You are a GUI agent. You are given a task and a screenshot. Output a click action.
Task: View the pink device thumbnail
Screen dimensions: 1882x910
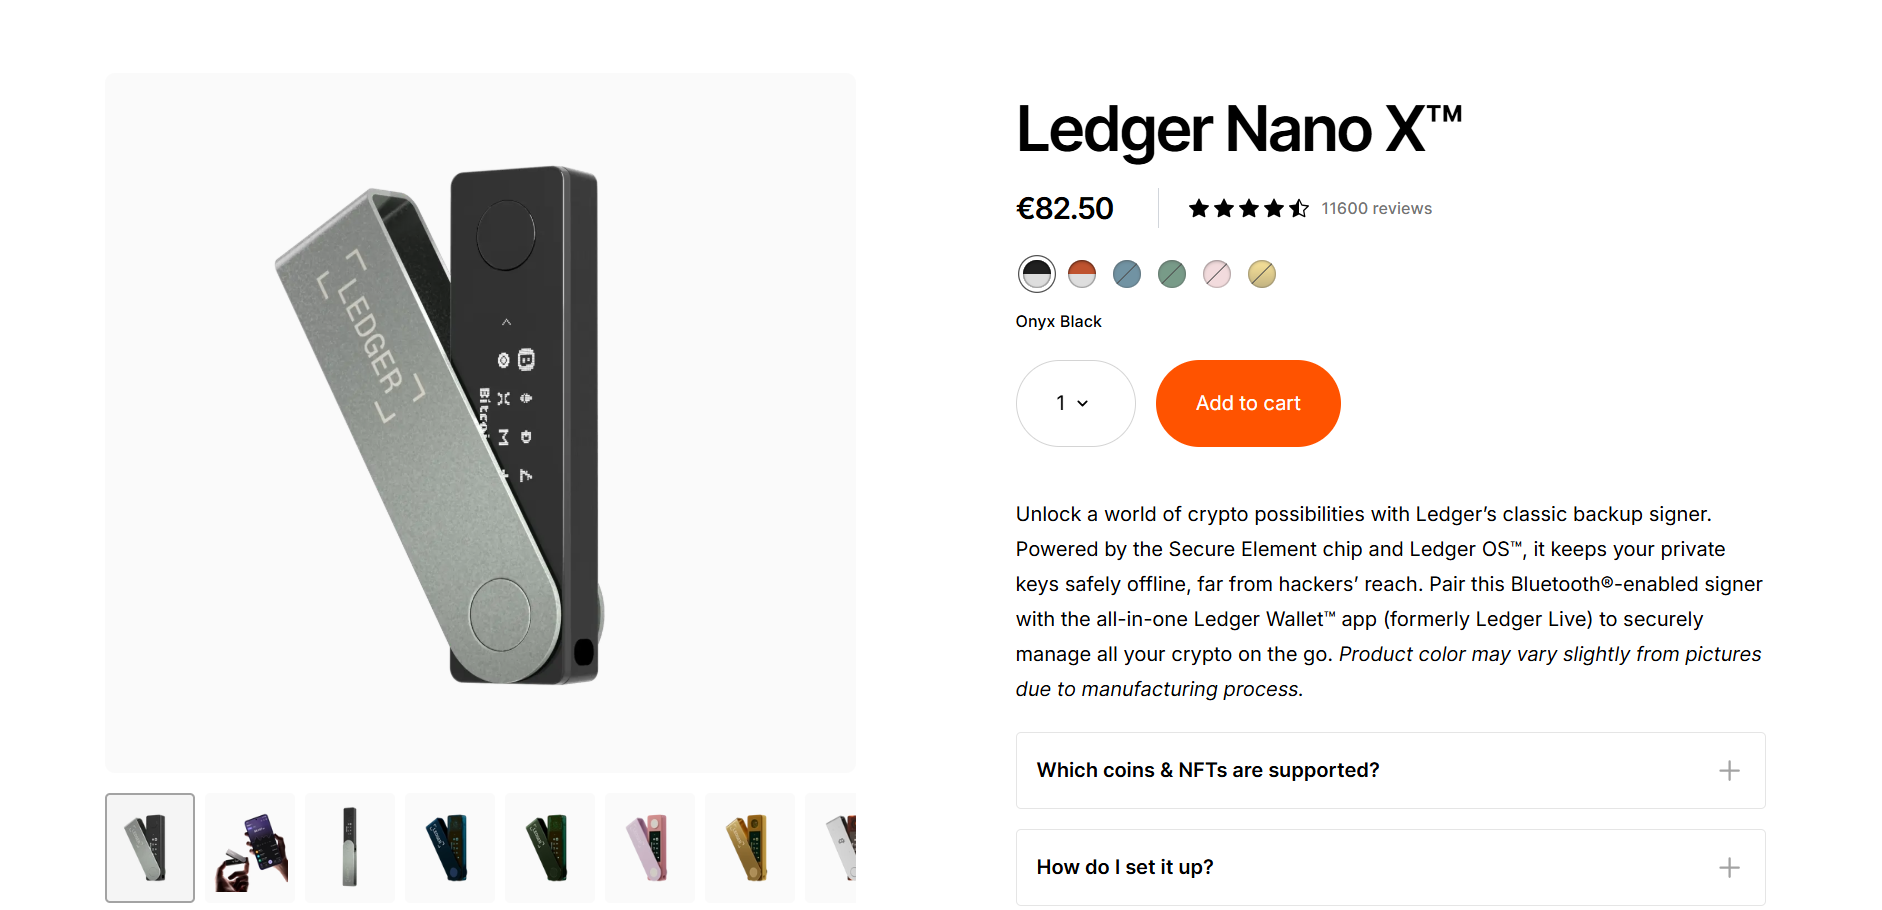click(649, 847)
